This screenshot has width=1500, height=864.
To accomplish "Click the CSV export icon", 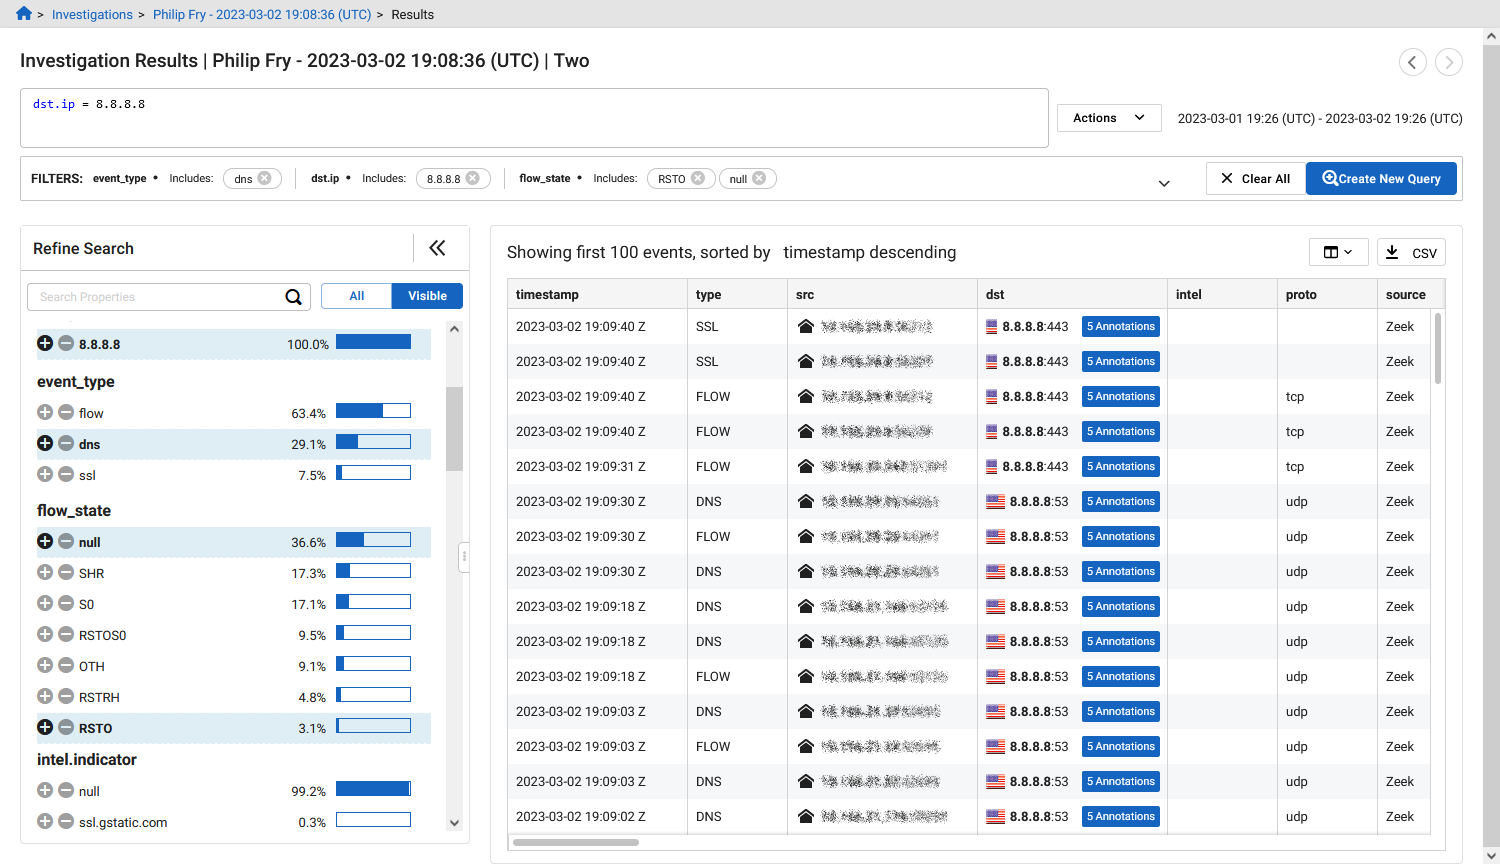I will click(1392, 252).
